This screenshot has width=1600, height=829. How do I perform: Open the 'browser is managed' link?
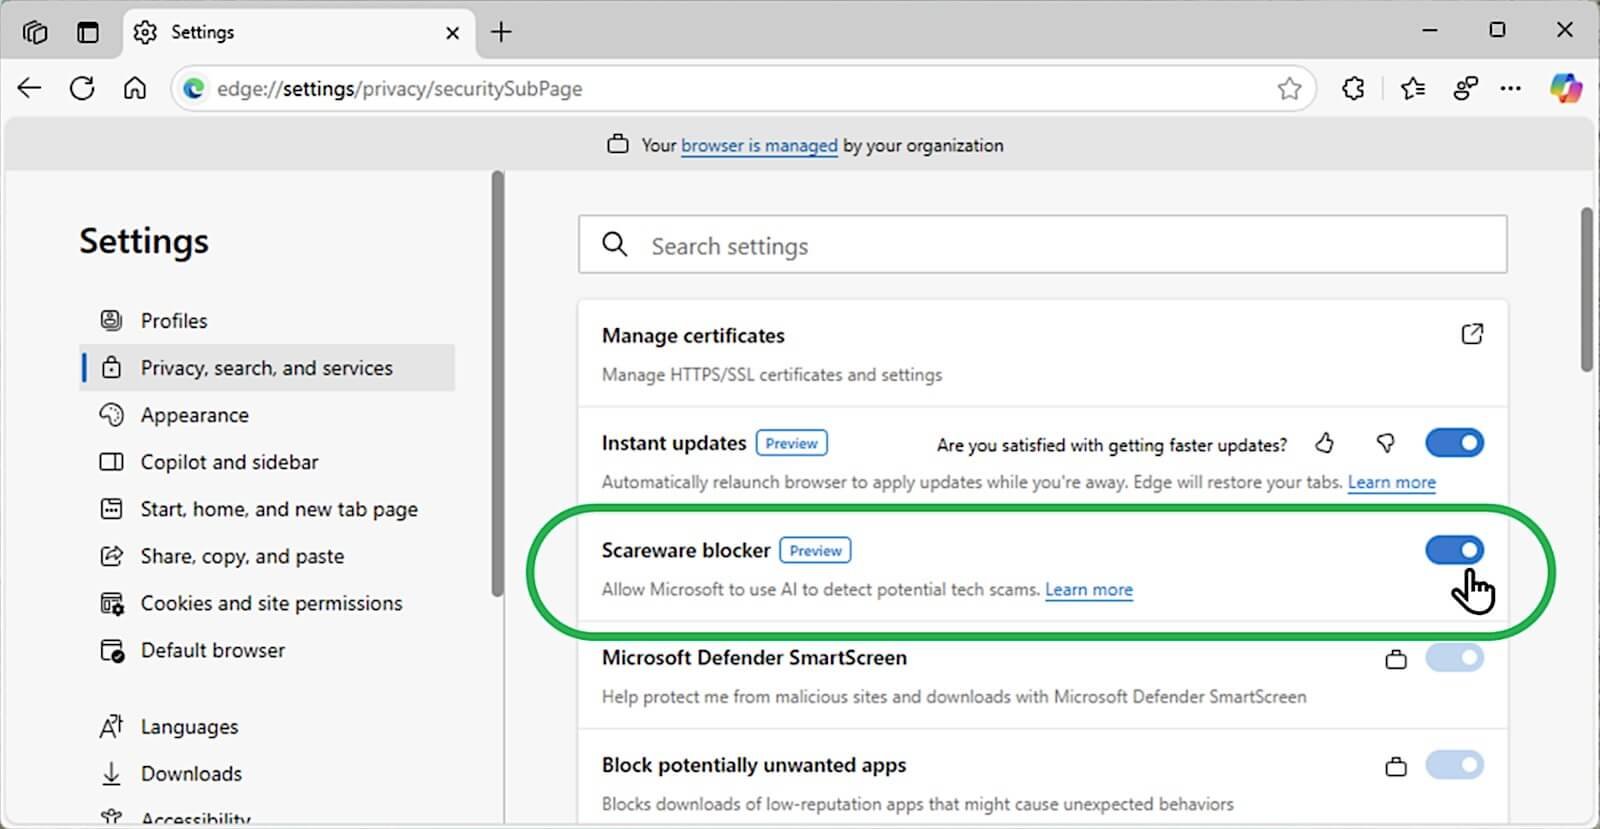click(759, 145)
